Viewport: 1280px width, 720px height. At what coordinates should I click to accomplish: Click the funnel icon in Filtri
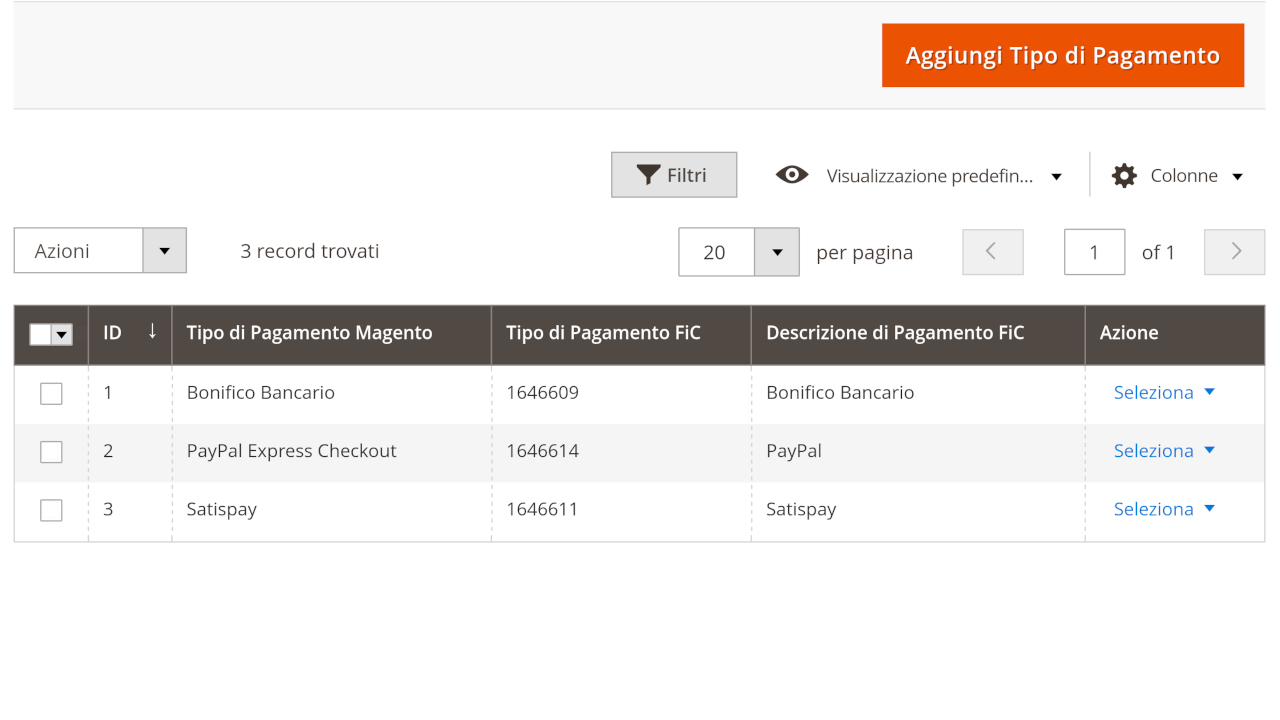pyautogui.click(x=648, y=175)
